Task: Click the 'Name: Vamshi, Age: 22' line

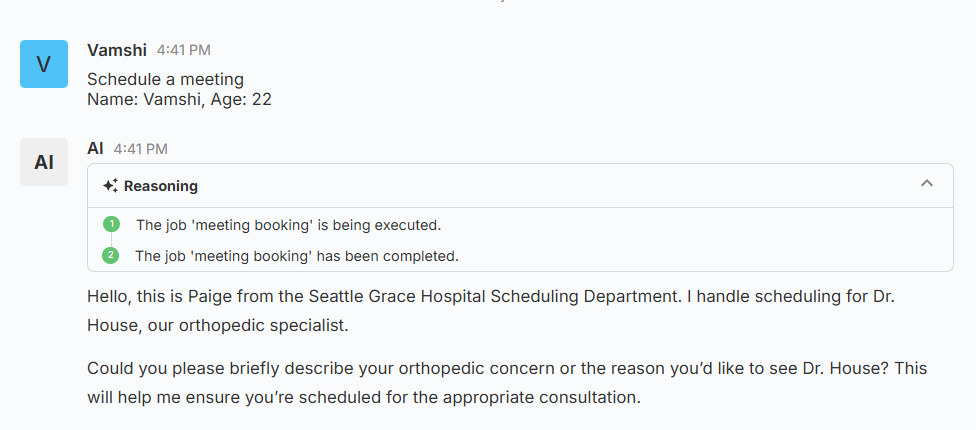Action: click(x=179, y=99)
